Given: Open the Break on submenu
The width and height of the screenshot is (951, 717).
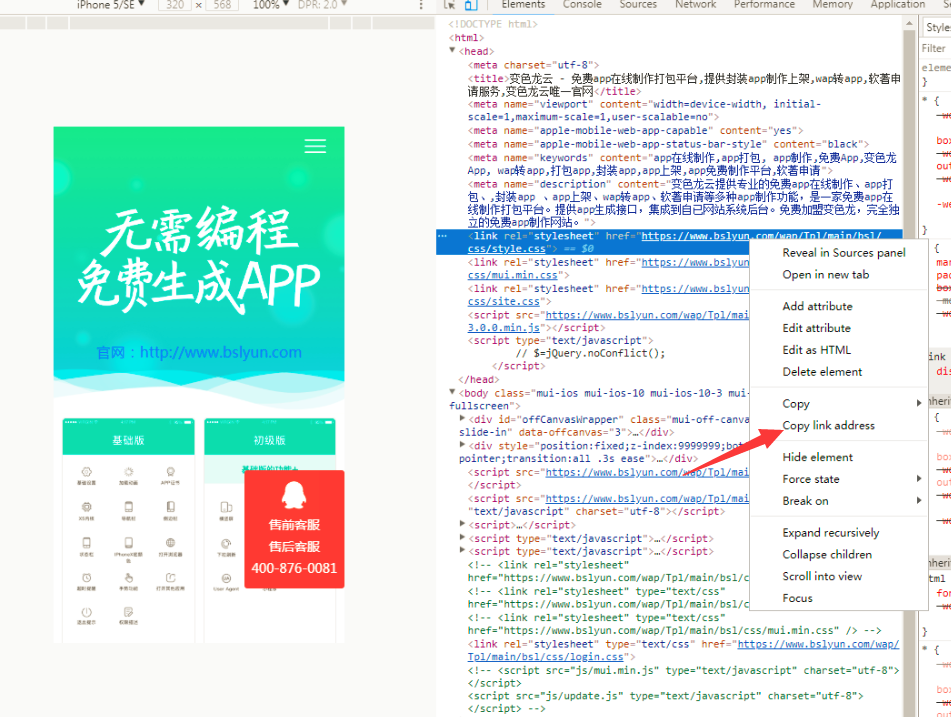Looking at the screenshot, I should pyautogui.click(x=839, y=500).
